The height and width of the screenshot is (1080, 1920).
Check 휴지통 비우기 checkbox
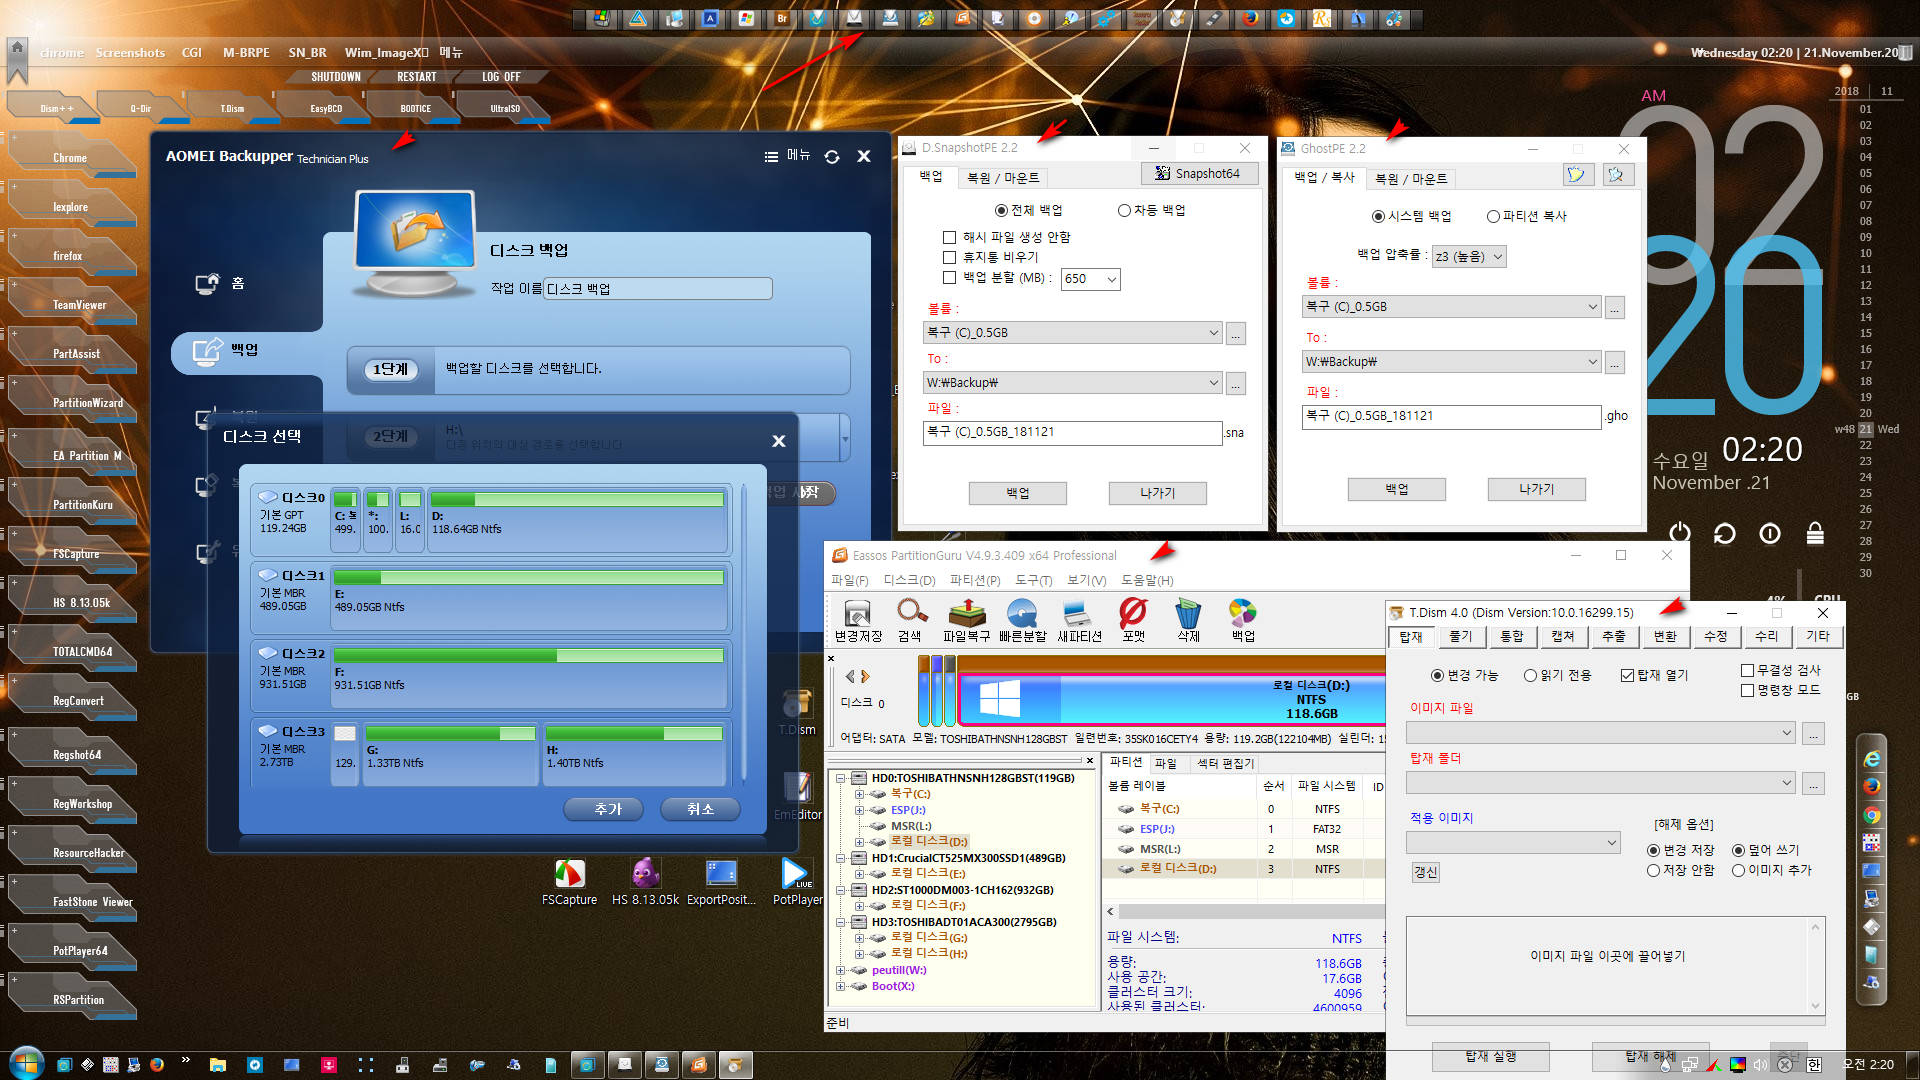[949, 257]
